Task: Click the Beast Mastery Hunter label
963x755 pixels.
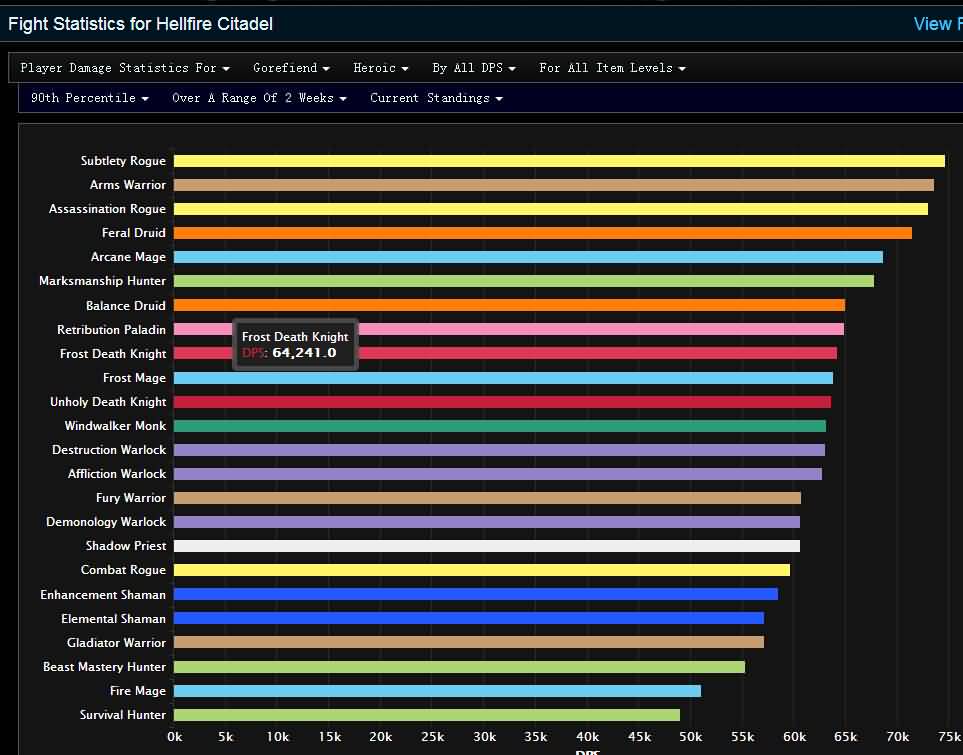Action: [x=104, y=667]
